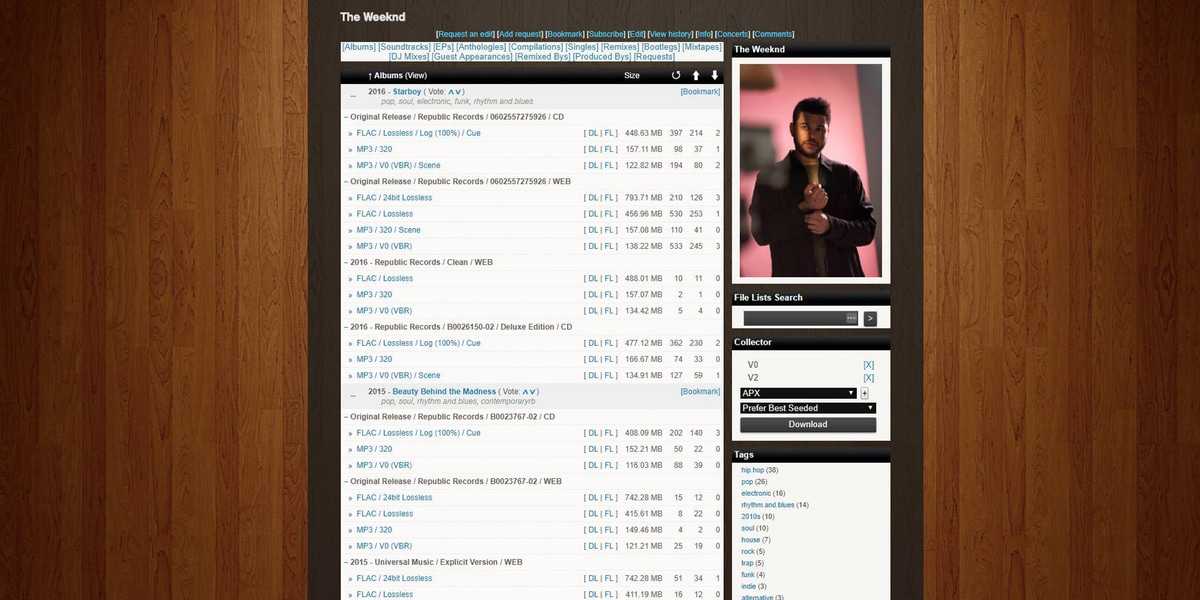The width and height of the screenshot is (1200, 600).
Task: Click the keyboard icon in search field
Action: [851, 318]
